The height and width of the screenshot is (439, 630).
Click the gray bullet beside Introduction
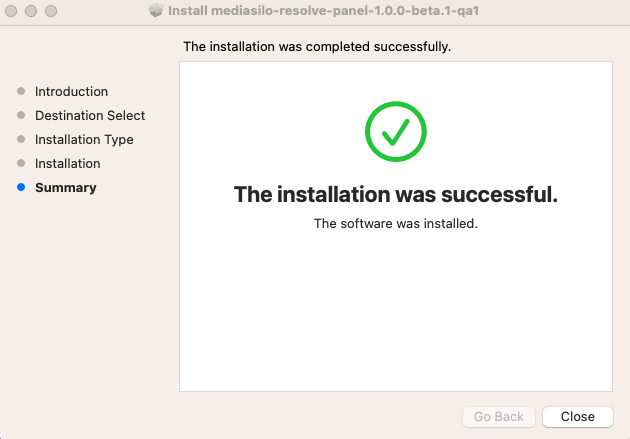(21, 91)
